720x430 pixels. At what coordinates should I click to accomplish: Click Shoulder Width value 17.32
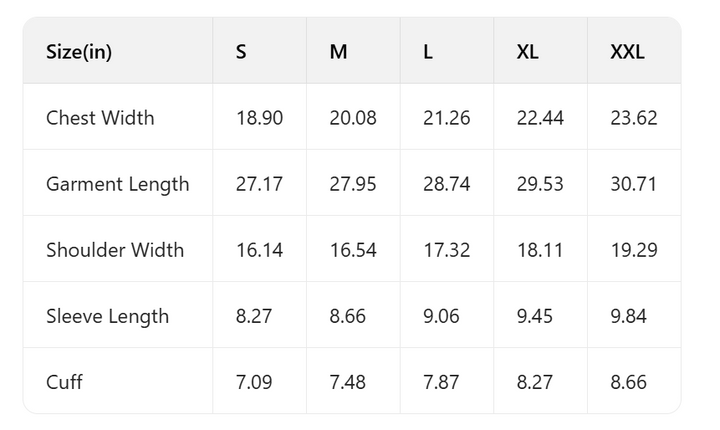(446, 250)
